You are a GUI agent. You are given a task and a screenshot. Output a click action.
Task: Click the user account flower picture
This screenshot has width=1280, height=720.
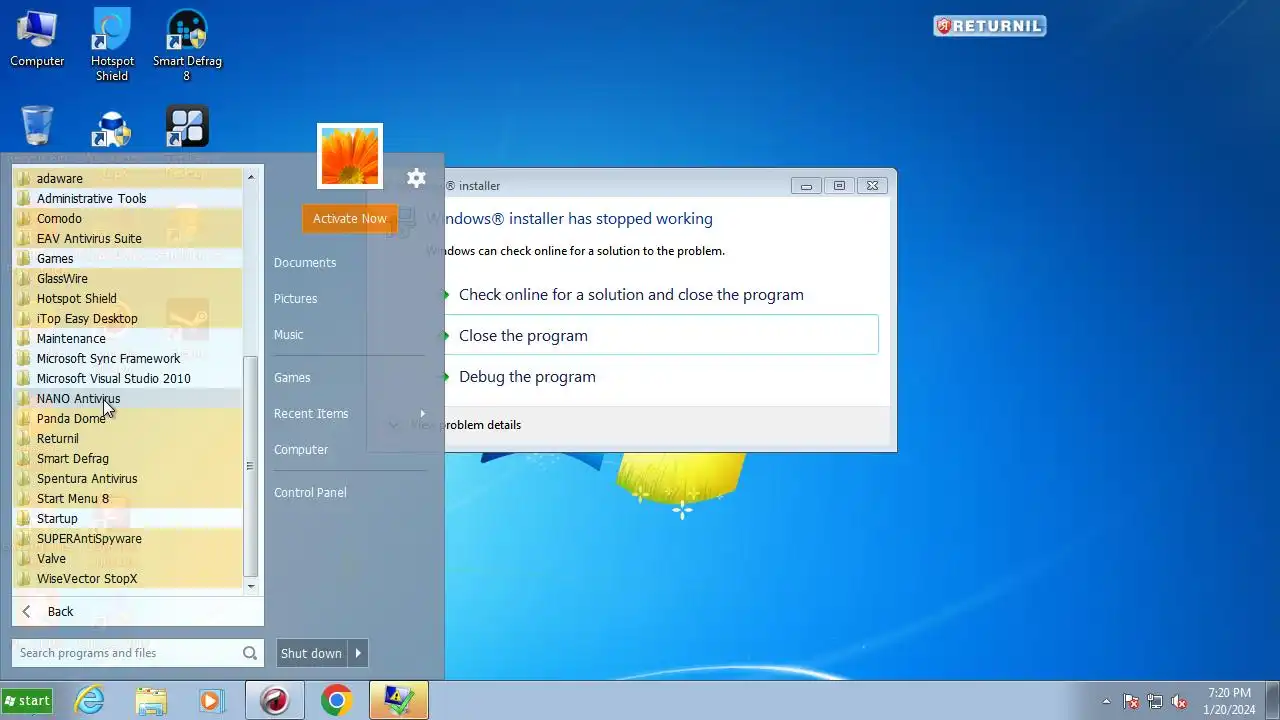350,156
